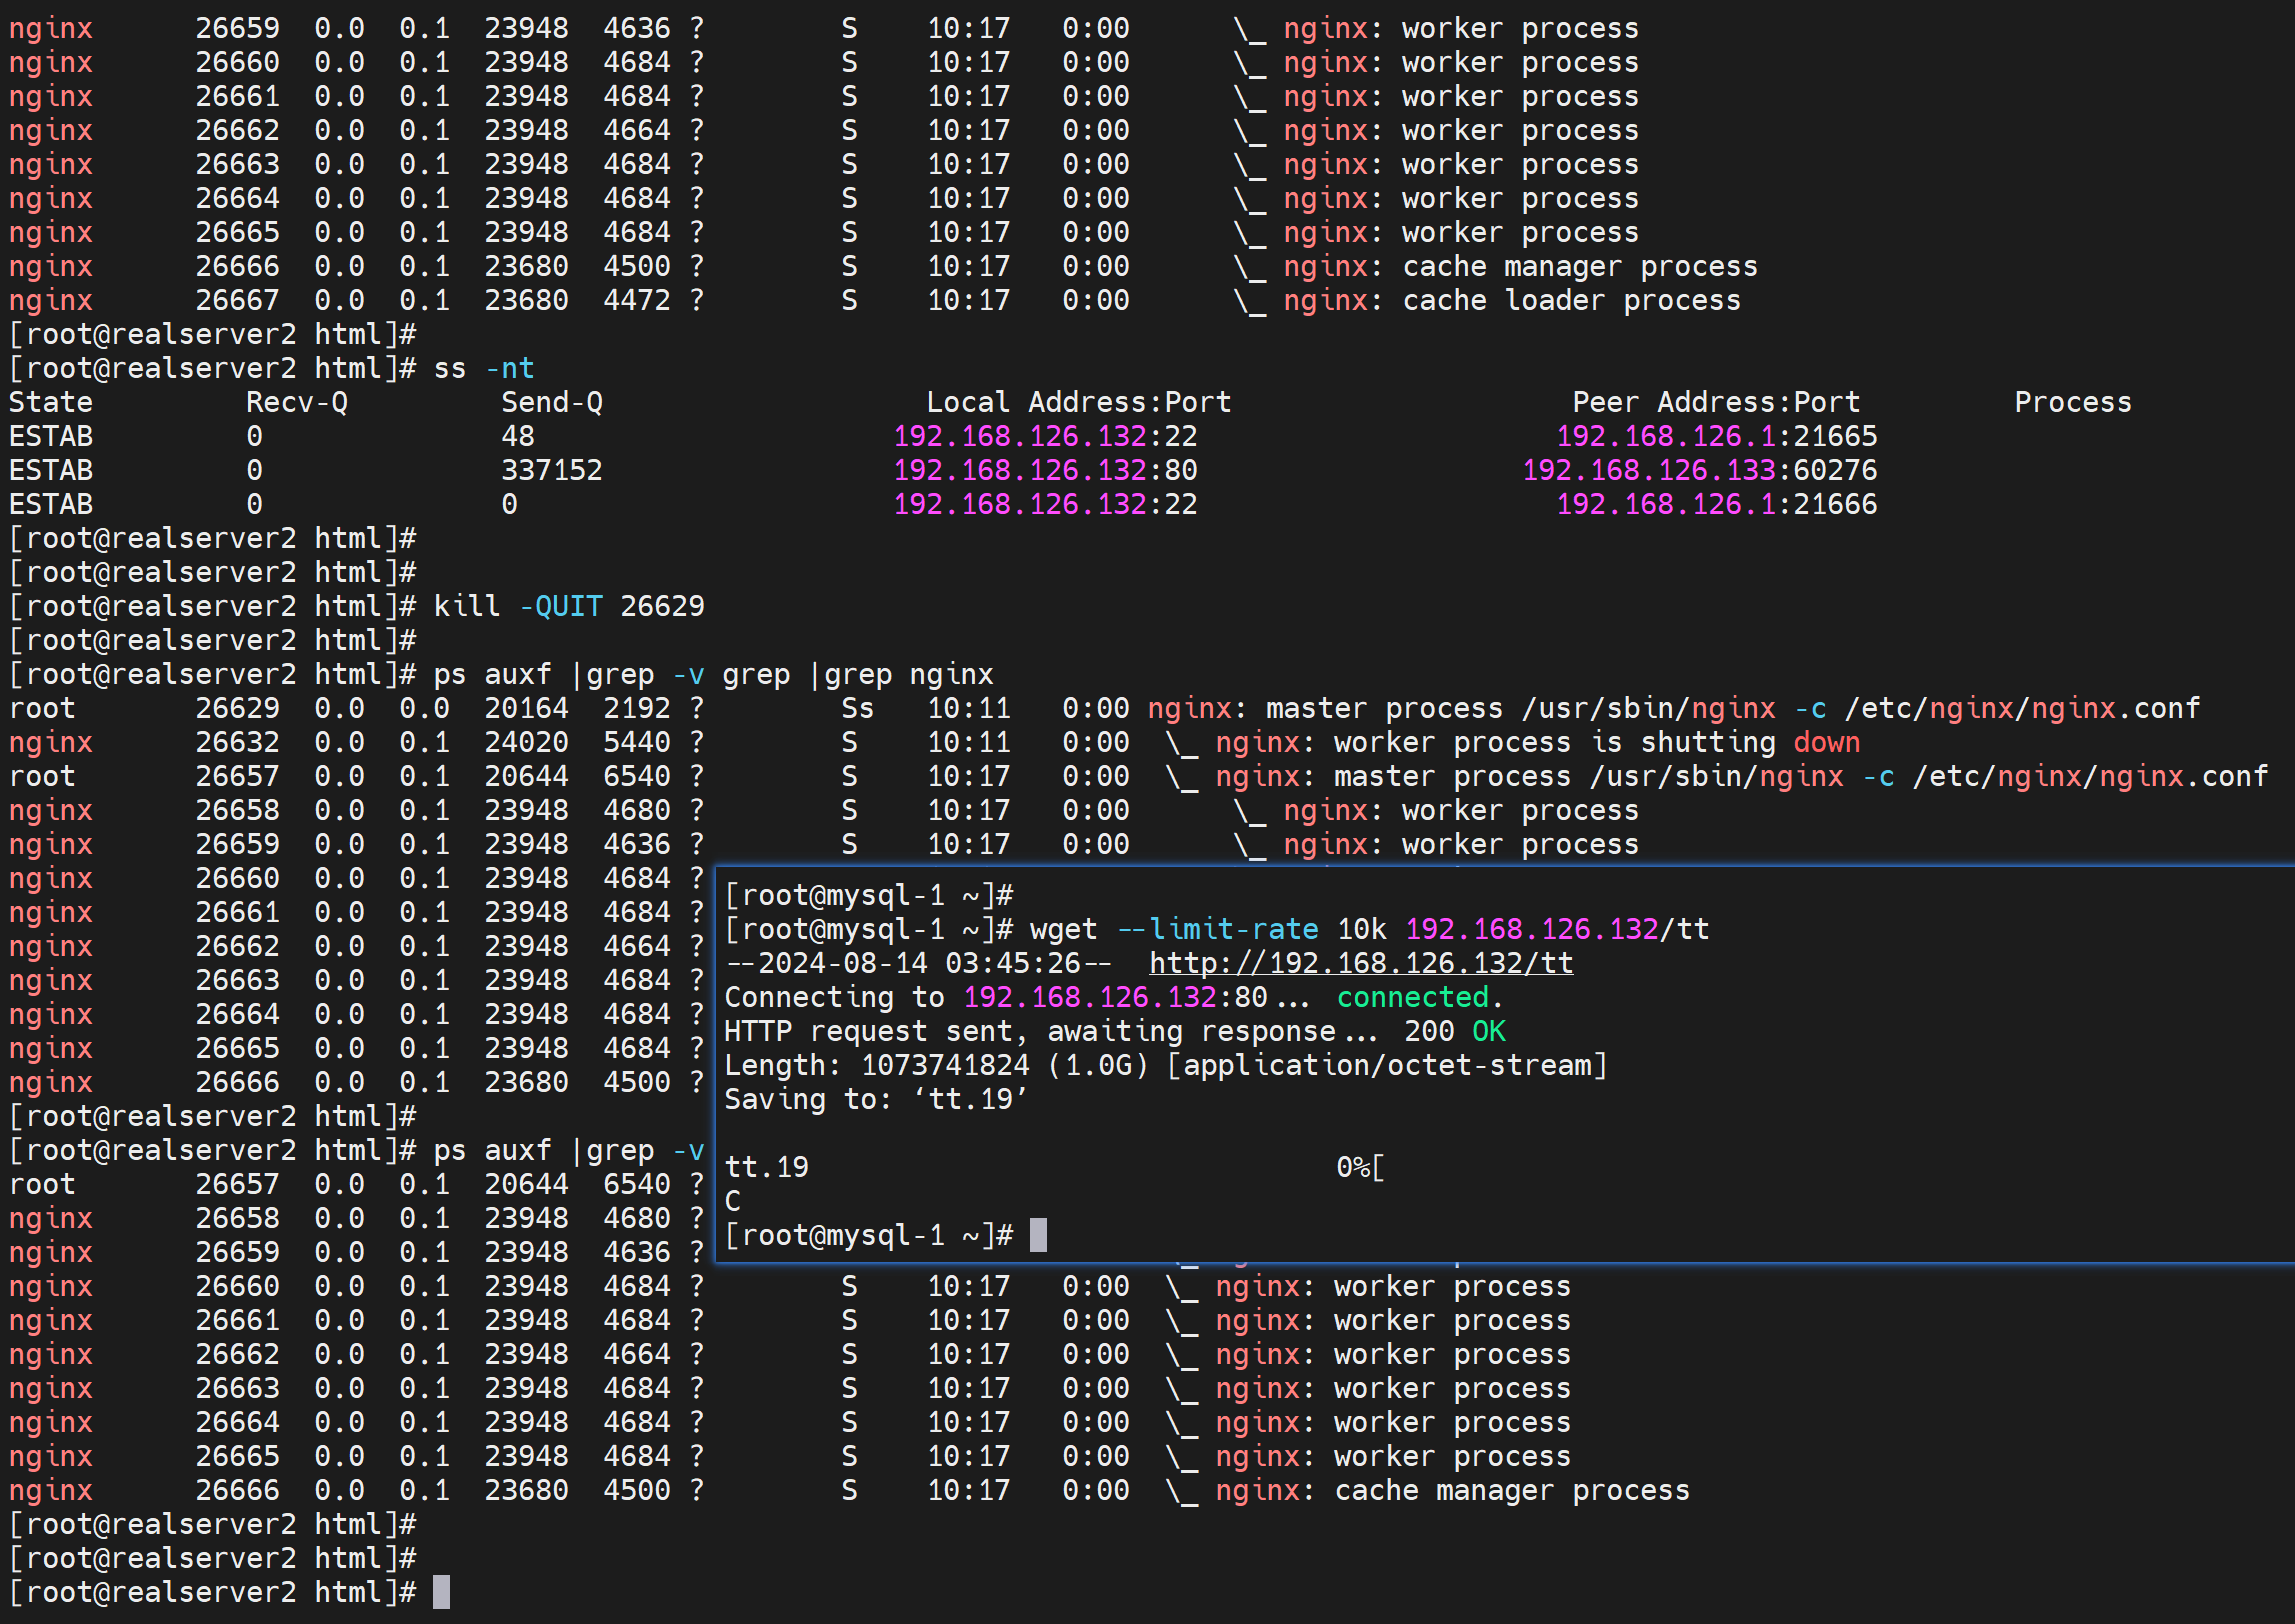Click the cursor at the realserver2 bottom prompt
Viewport: 2295px width, 1624px height.
pos(441,1591)
